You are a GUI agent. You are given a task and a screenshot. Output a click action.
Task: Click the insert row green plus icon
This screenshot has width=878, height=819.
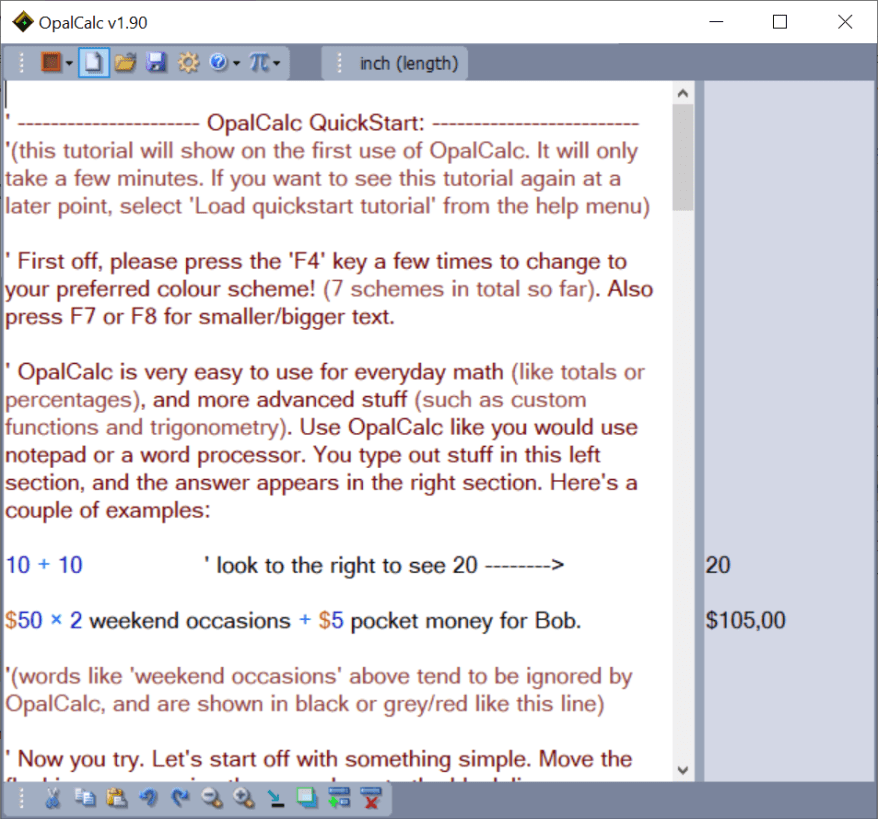339,798
